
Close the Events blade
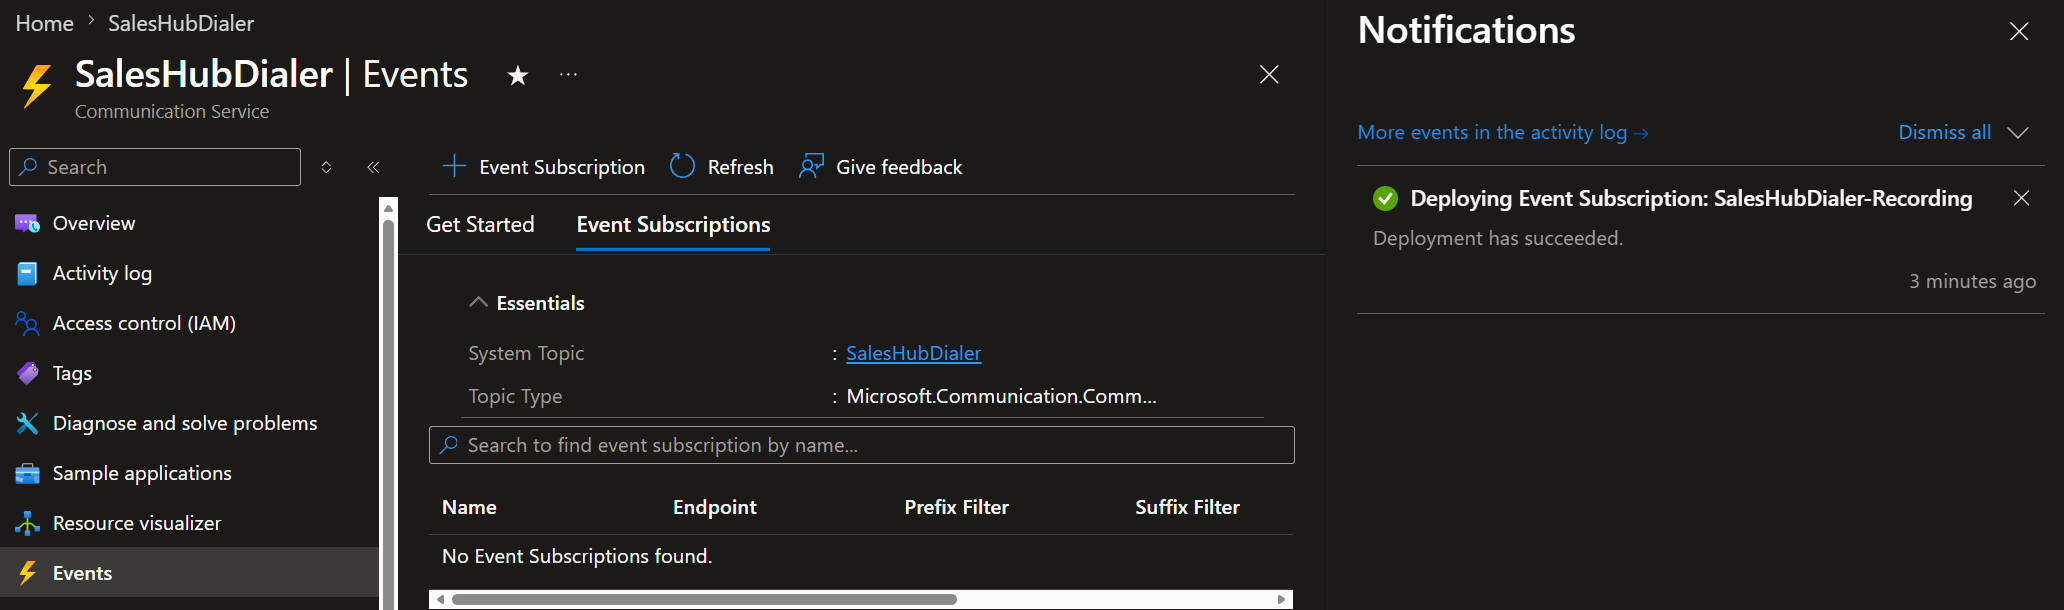point(1269,75)
